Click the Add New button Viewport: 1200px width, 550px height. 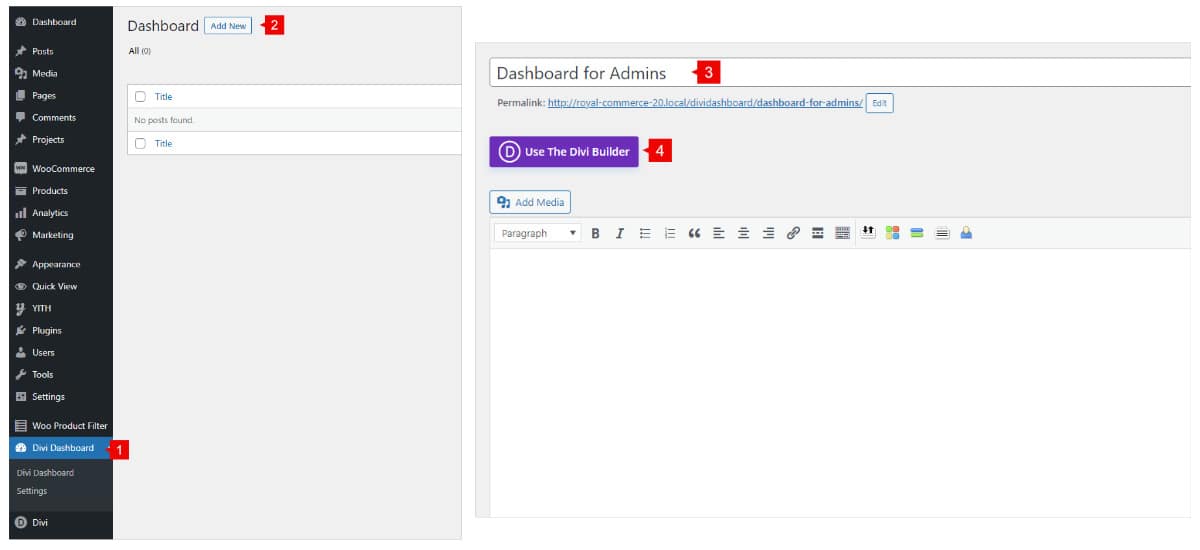(228, 26)
